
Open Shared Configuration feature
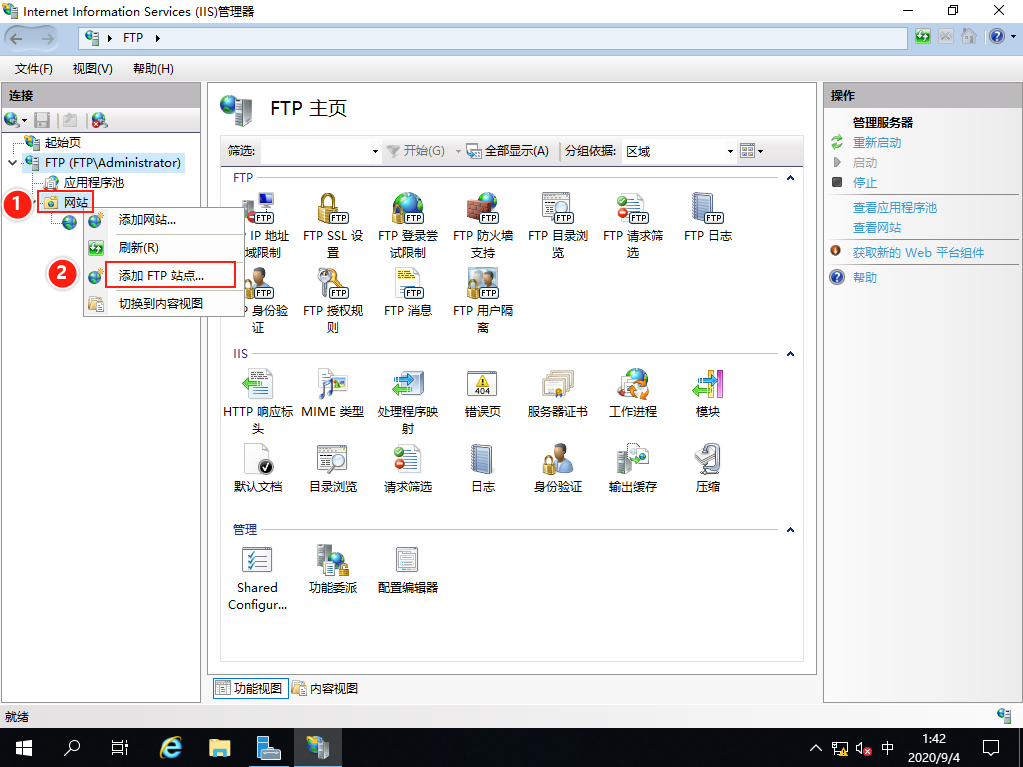258,578
